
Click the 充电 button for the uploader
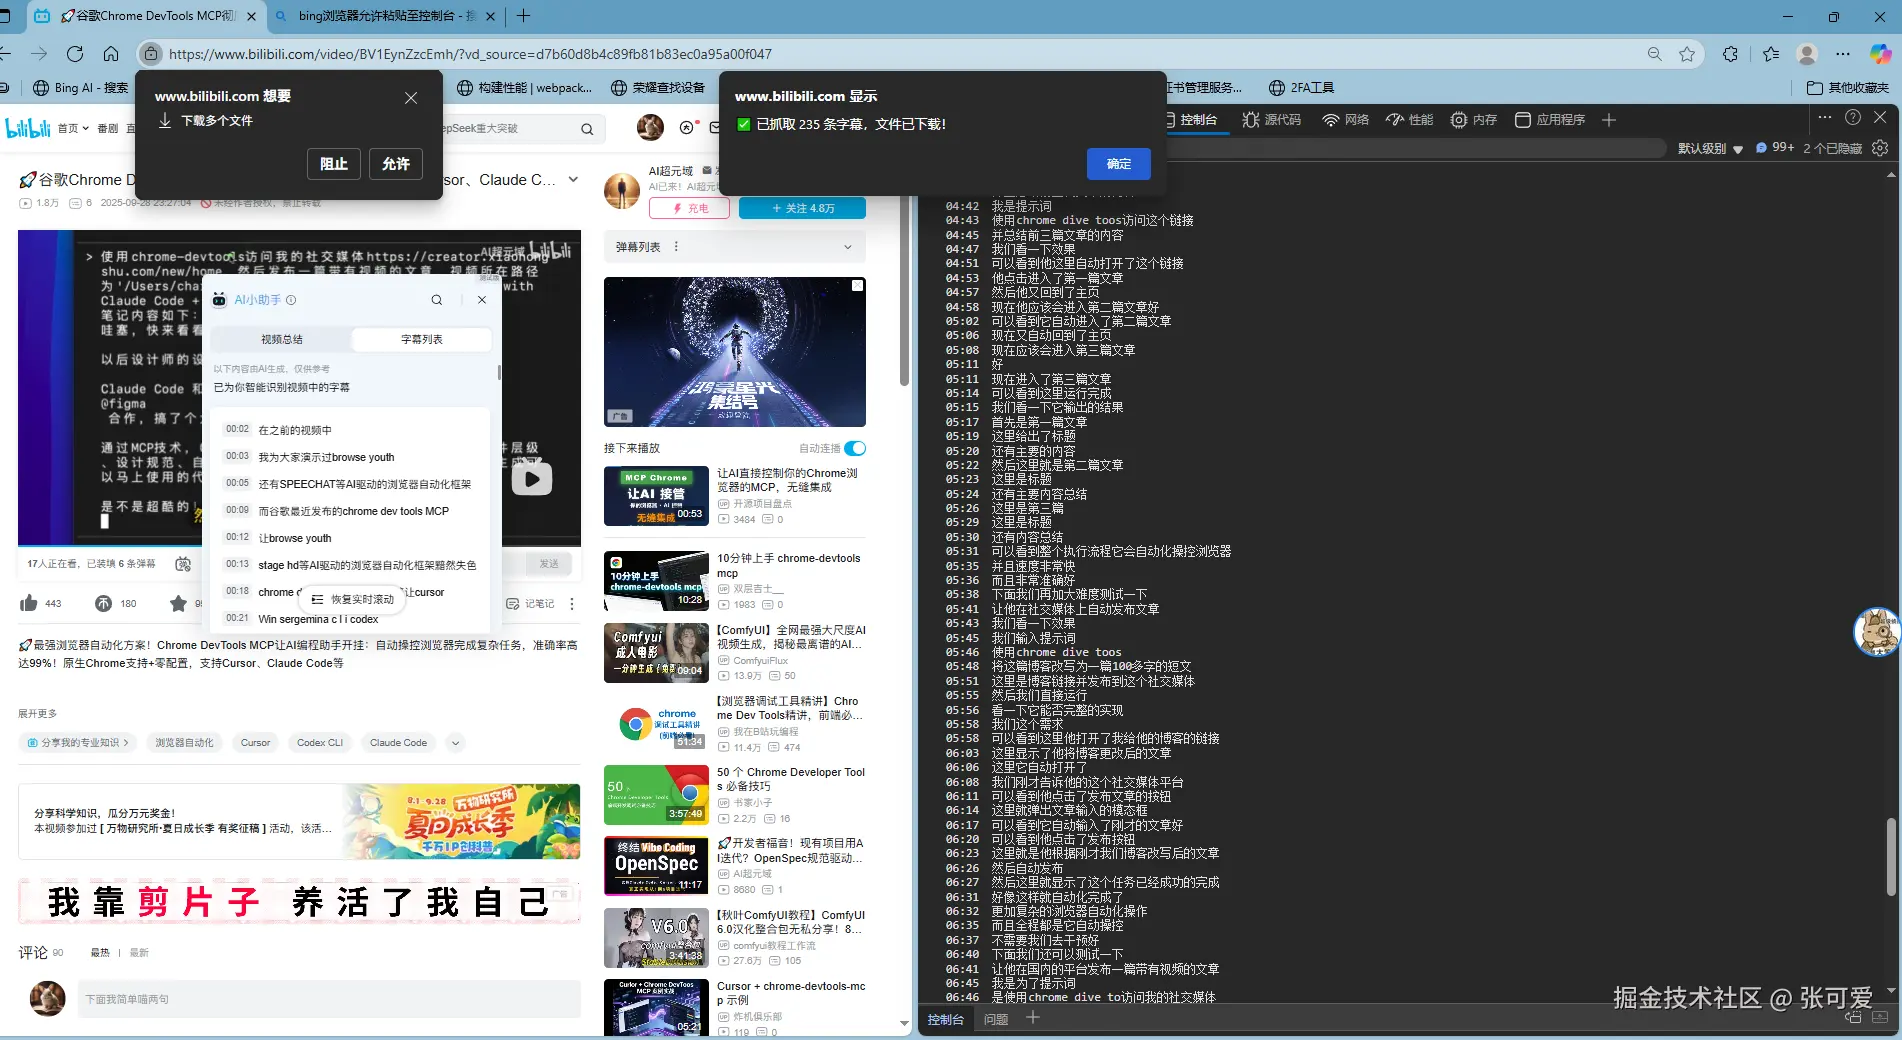coord(691,209)
